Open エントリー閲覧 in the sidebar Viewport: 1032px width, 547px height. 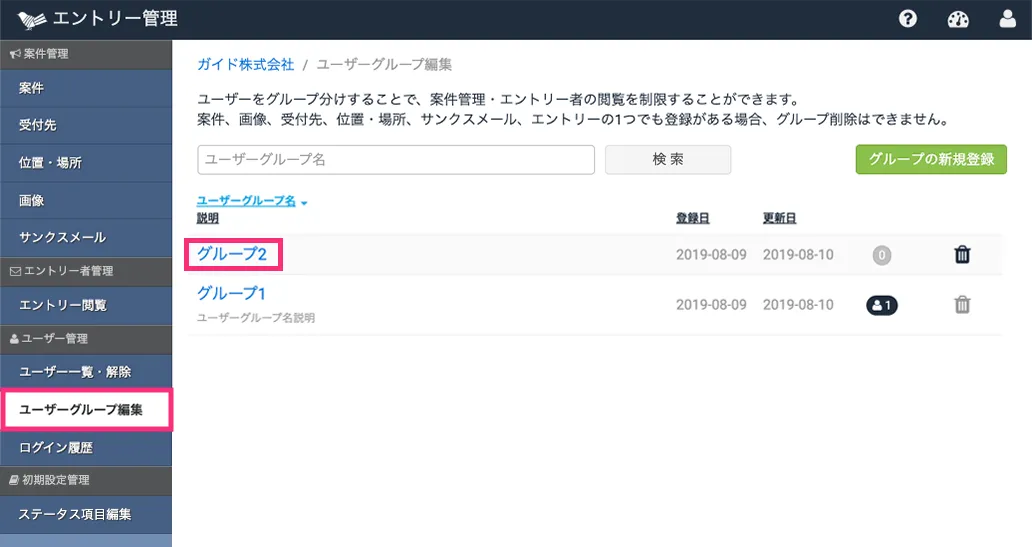(x=86, y=305)
